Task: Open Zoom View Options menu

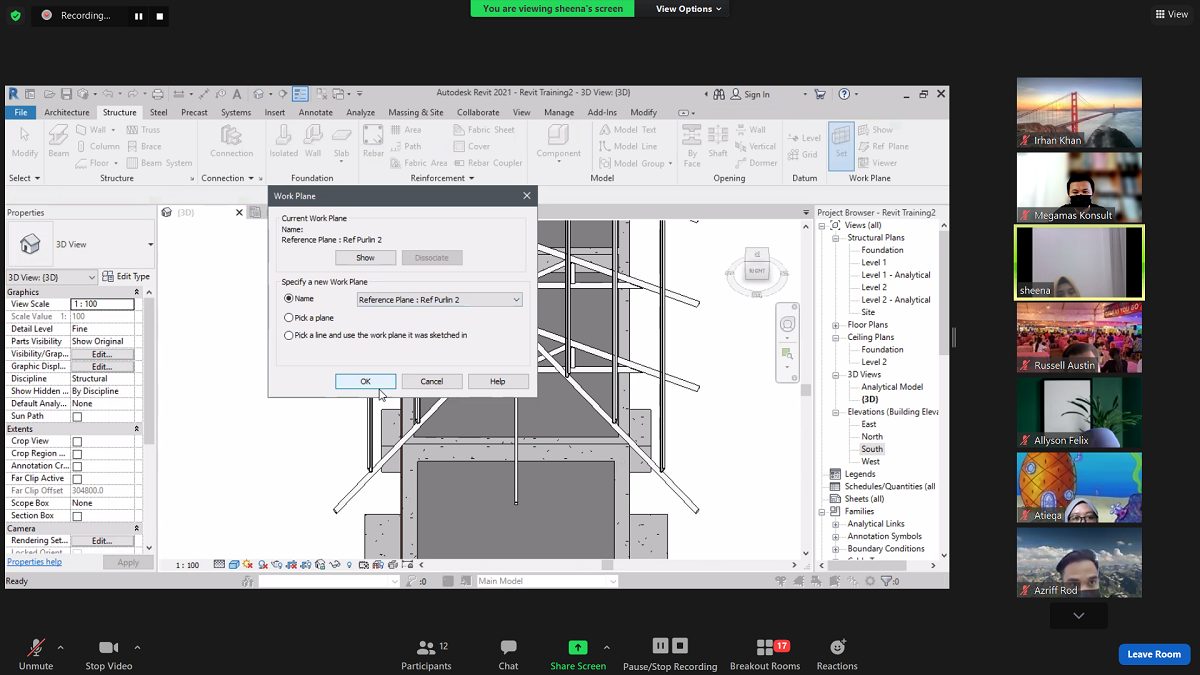Action: tap(688, 9)
